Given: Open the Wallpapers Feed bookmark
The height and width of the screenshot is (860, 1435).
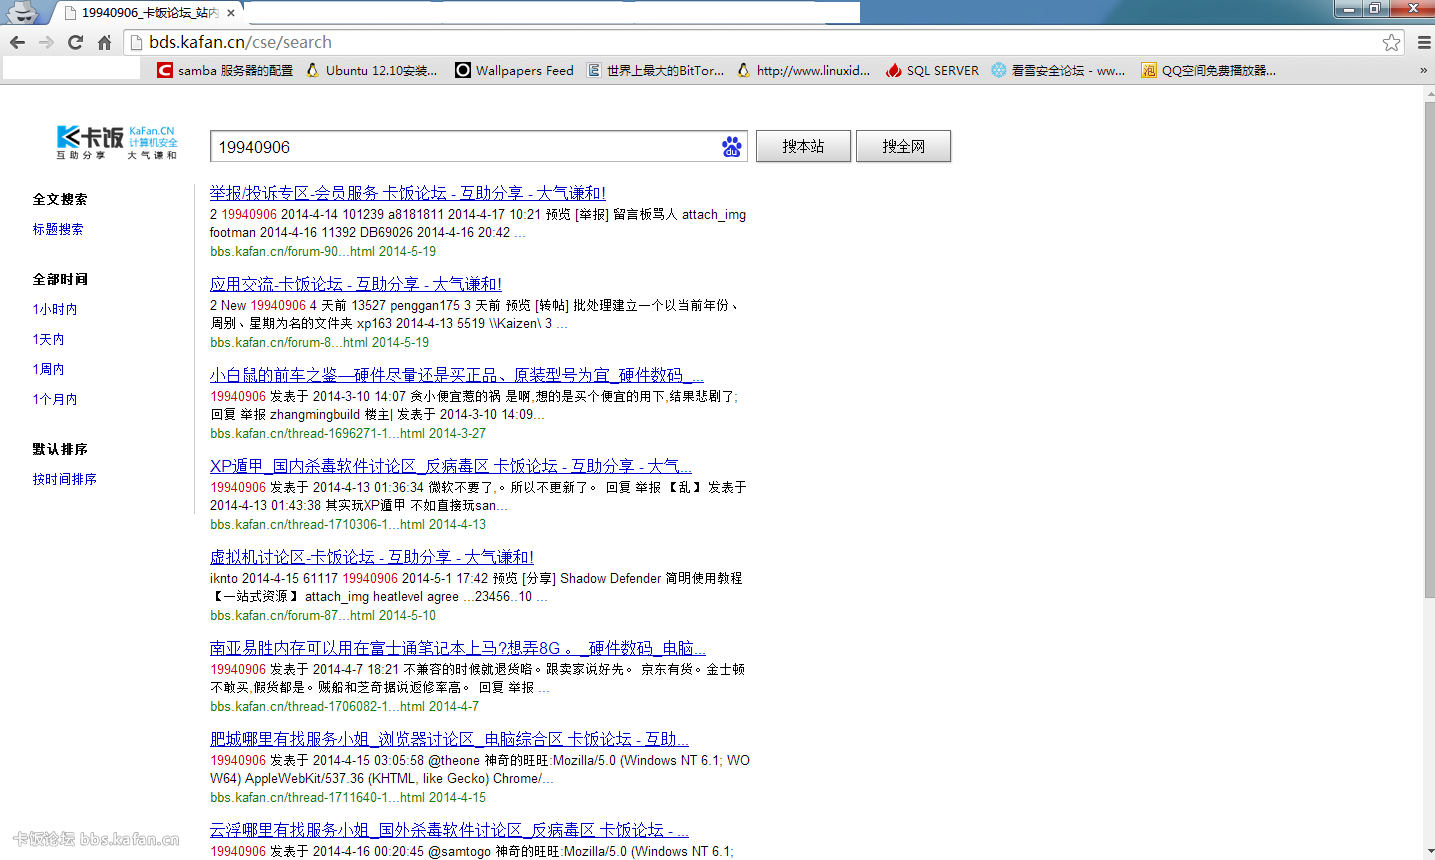Looking at the screenshot, I should coord(514,70).
